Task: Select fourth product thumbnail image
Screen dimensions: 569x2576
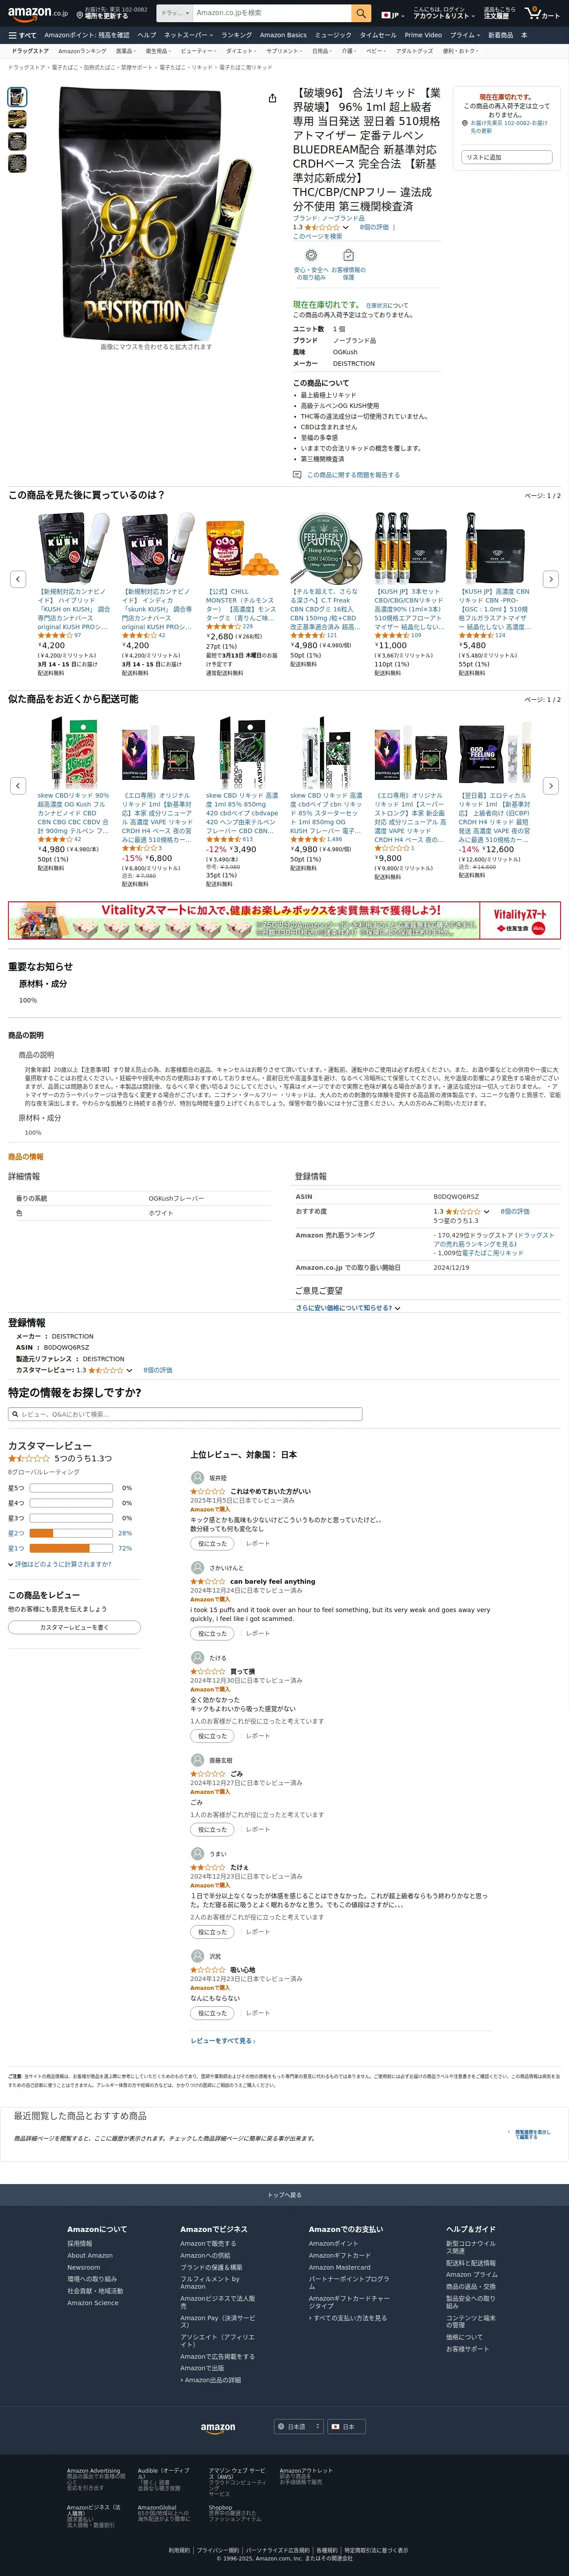Action: coord(17,164)
